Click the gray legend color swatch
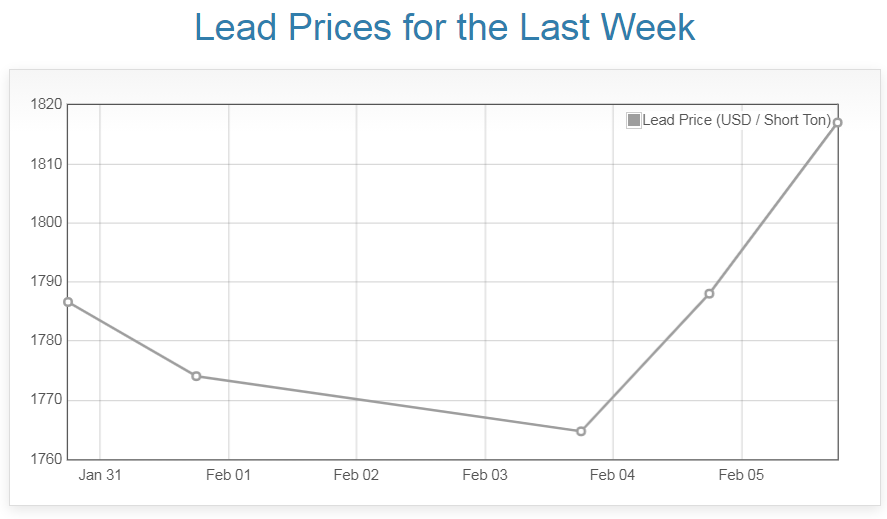887x519 pixels. click(633, 121)
